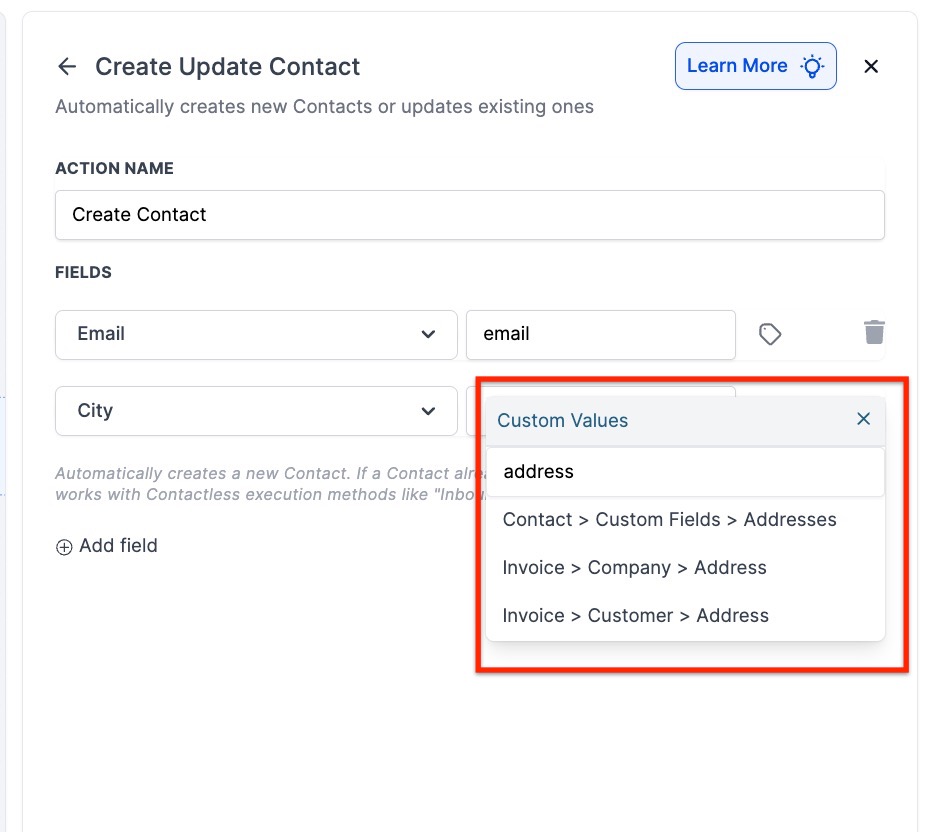Delete the Email field with trash icon
Image resolution: width=932 pixels, height=832 pixels.
coord(874,332)
